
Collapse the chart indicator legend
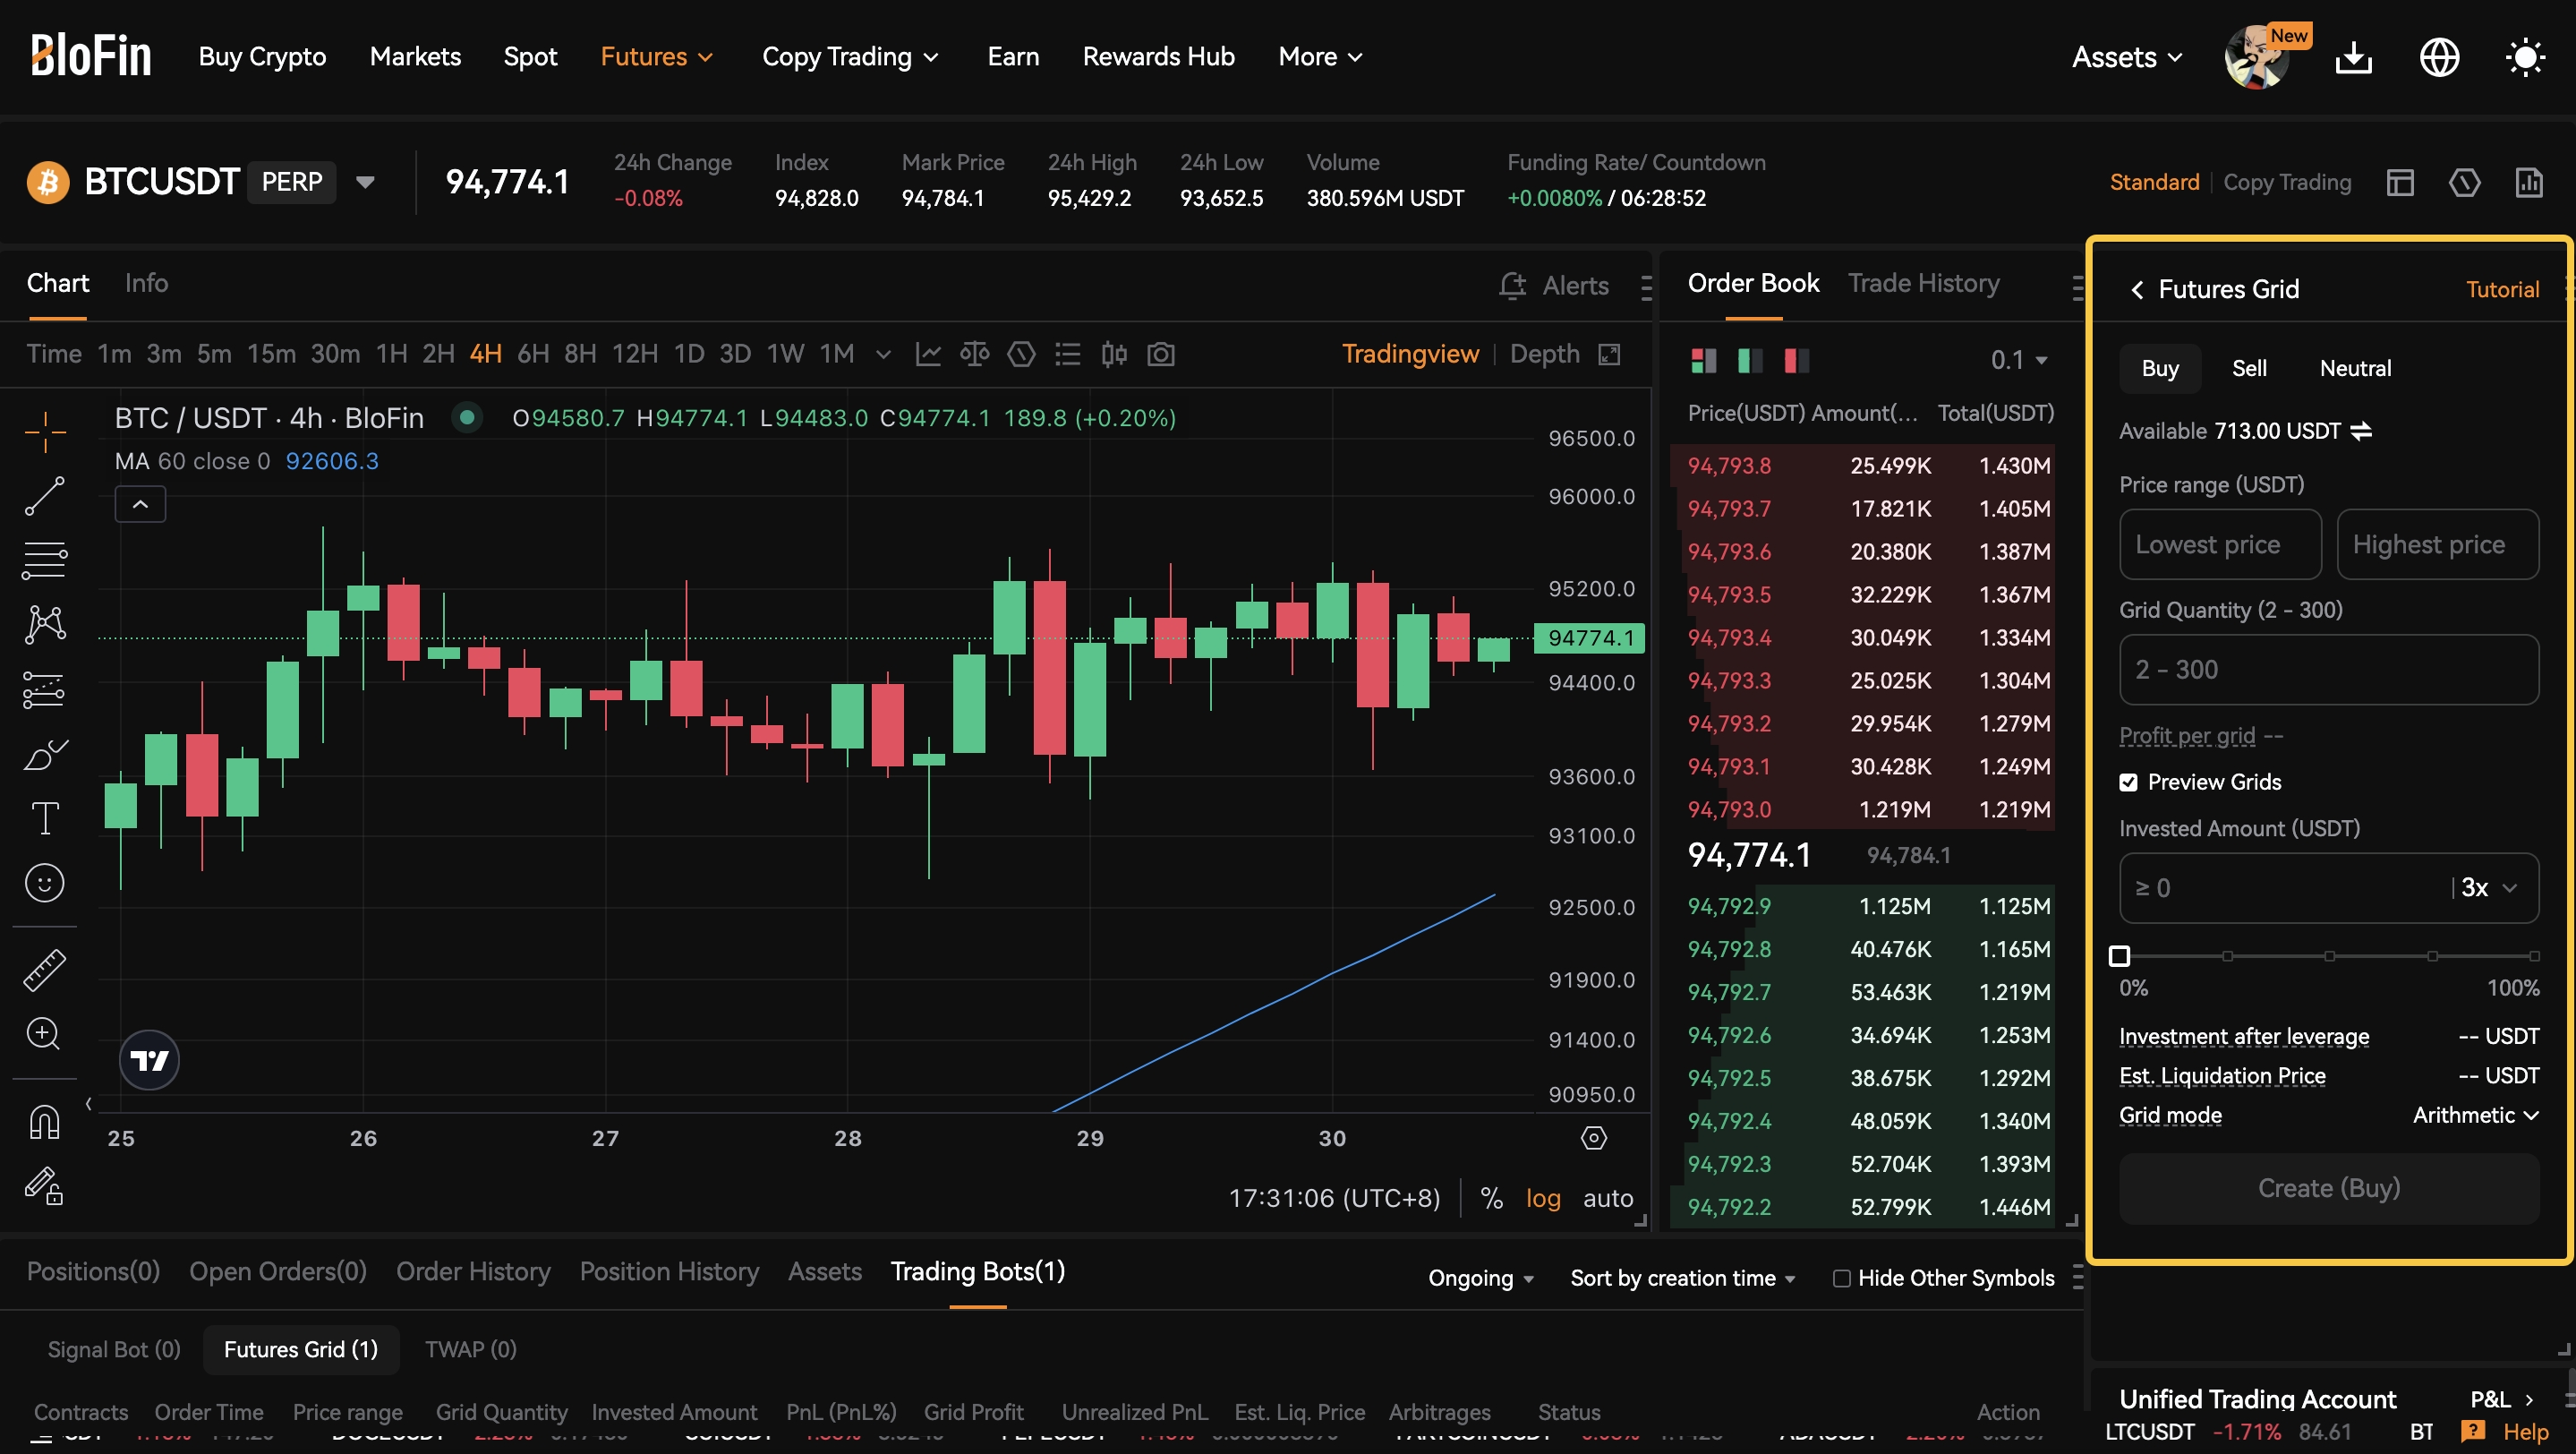click(x=141, y=504)
